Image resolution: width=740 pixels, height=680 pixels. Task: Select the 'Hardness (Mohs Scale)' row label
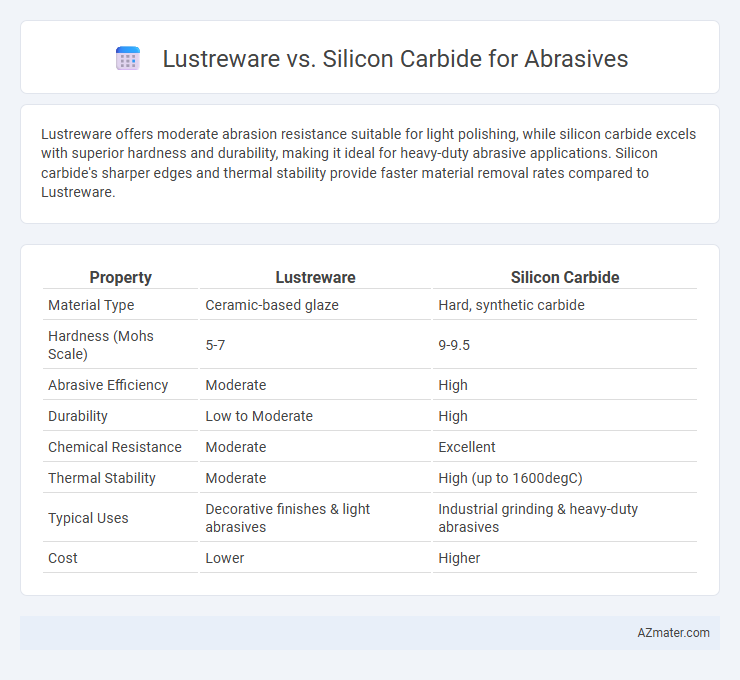101,345
